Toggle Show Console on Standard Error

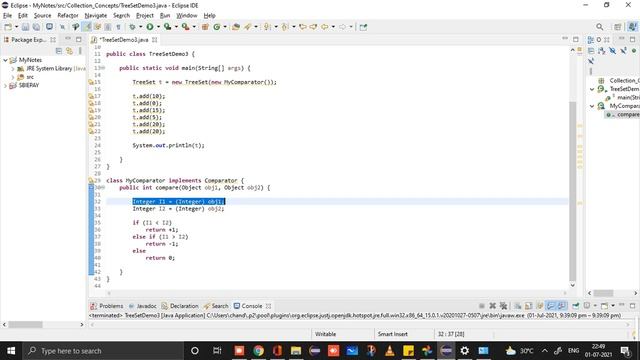pyautogui.click(x=562, y=306)
